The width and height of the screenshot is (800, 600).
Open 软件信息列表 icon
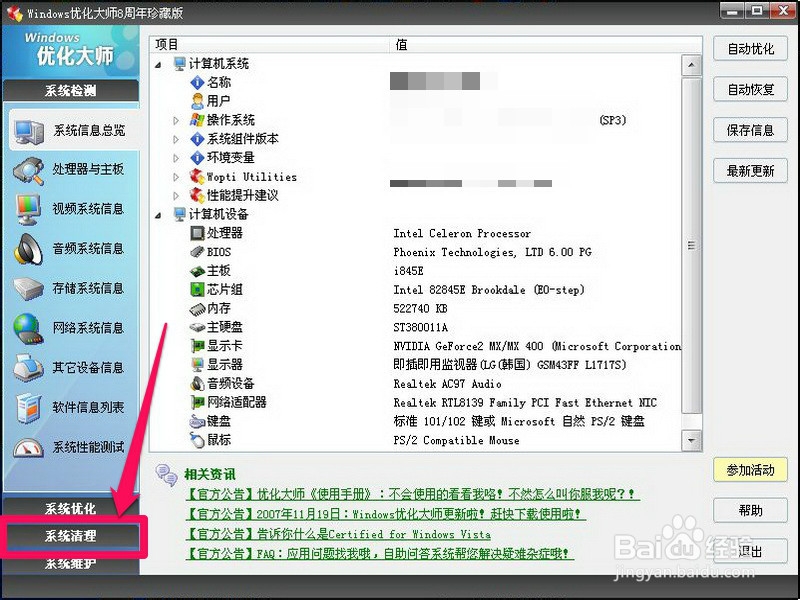coord(28,408)
